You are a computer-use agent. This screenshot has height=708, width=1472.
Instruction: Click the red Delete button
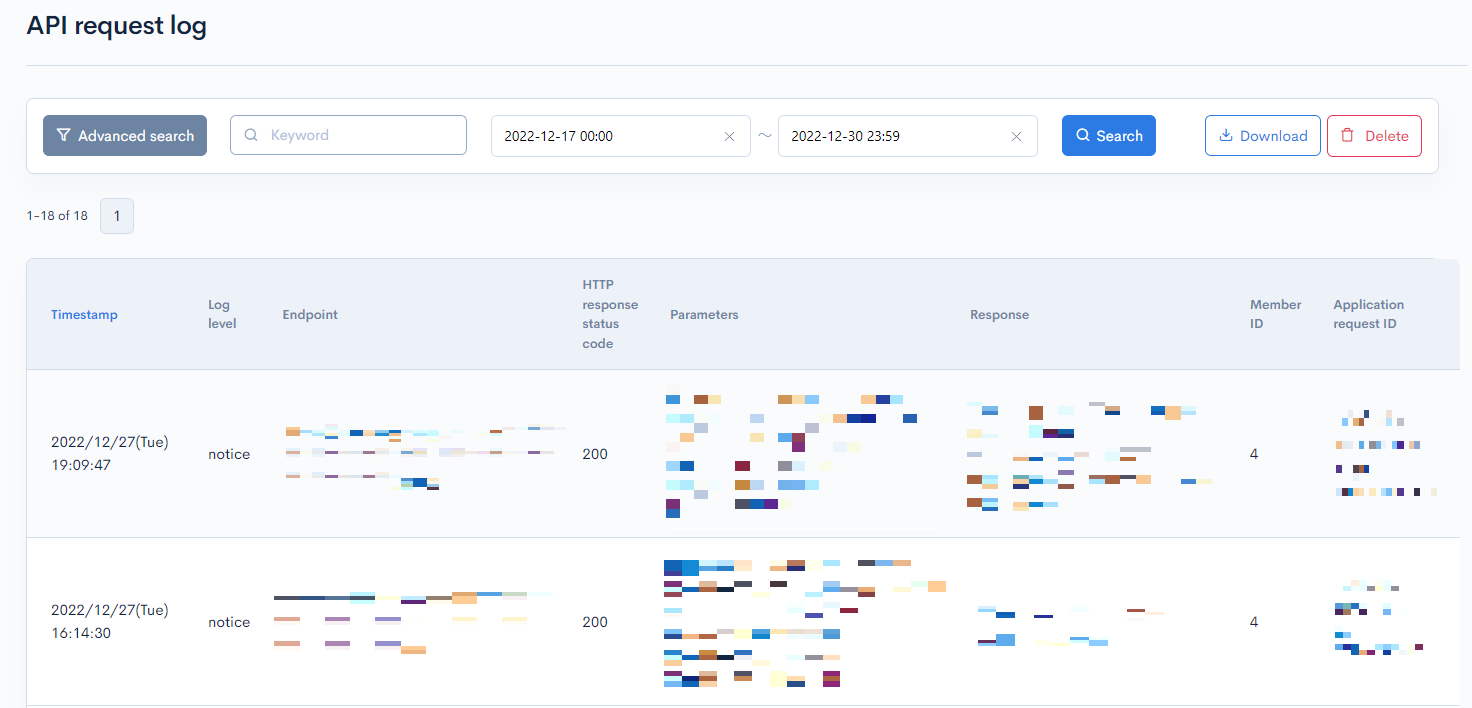point(1373,136)
